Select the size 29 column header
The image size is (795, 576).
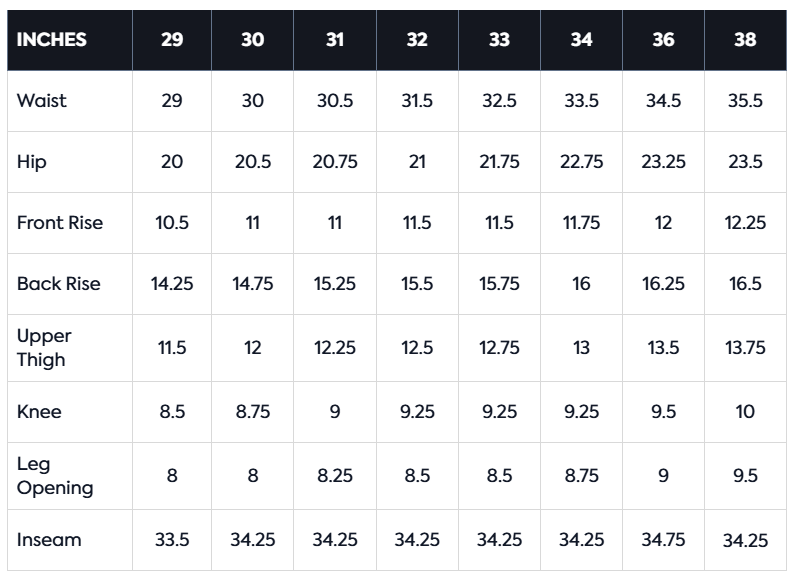[x=172, y=41]
